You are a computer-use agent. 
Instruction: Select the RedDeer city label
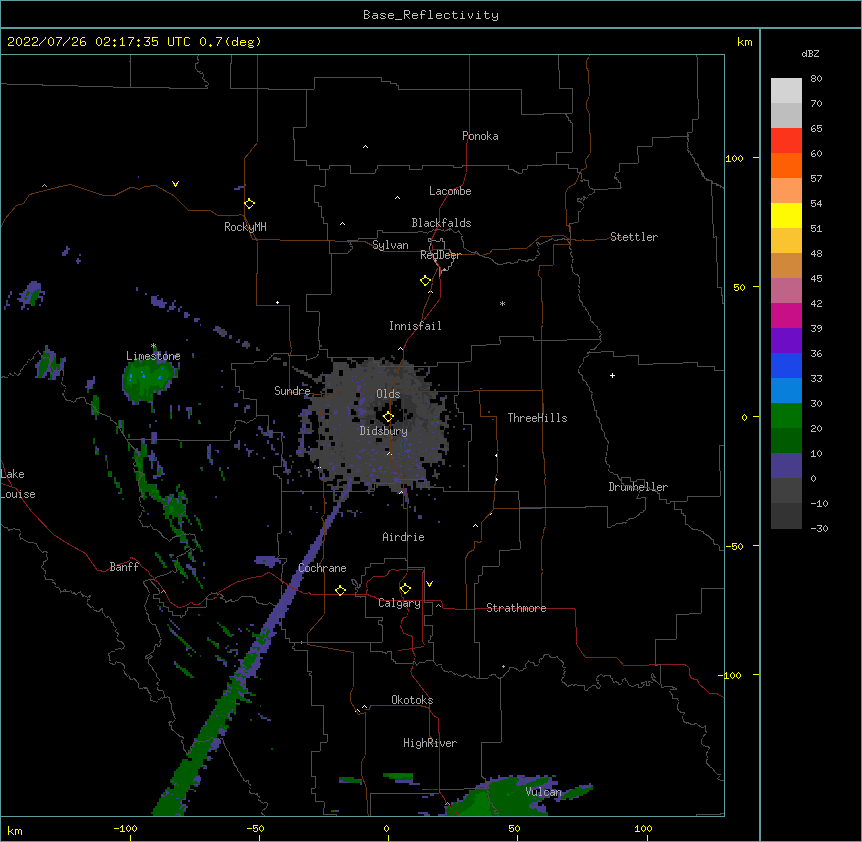[440, 255]
